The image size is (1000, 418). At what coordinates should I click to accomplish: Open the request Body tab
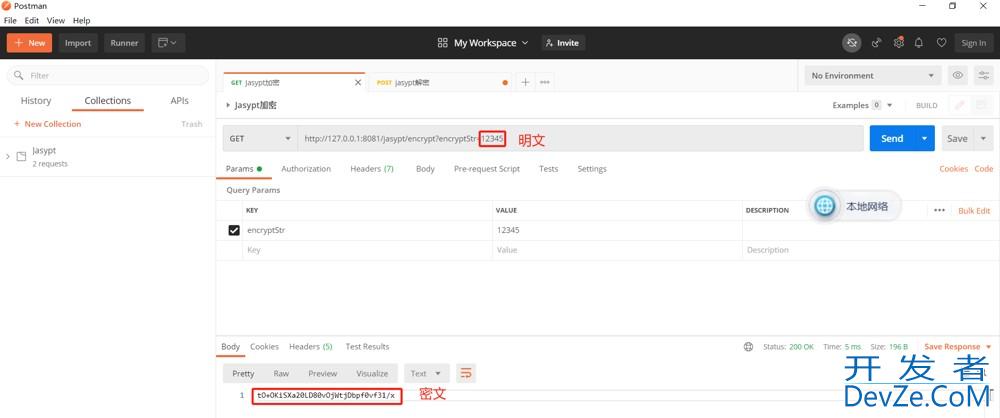425,169
